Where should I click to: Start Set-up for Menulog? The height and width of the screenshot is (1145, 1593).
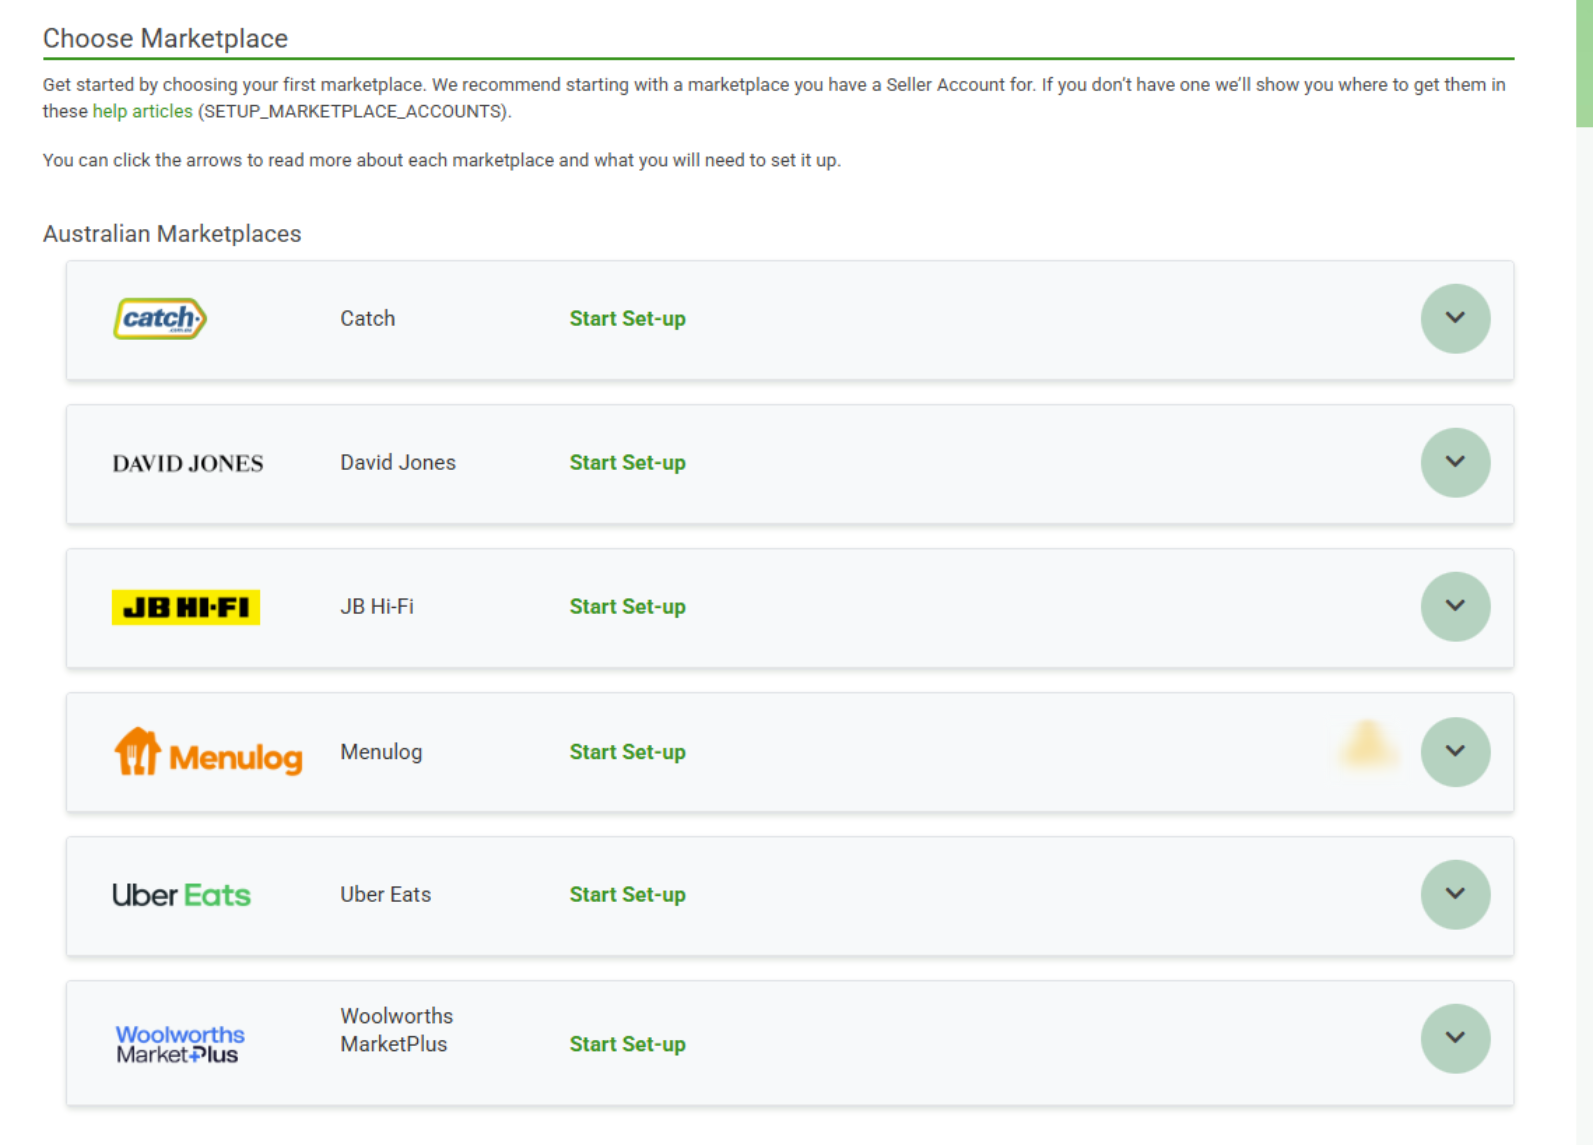(627, 751)
